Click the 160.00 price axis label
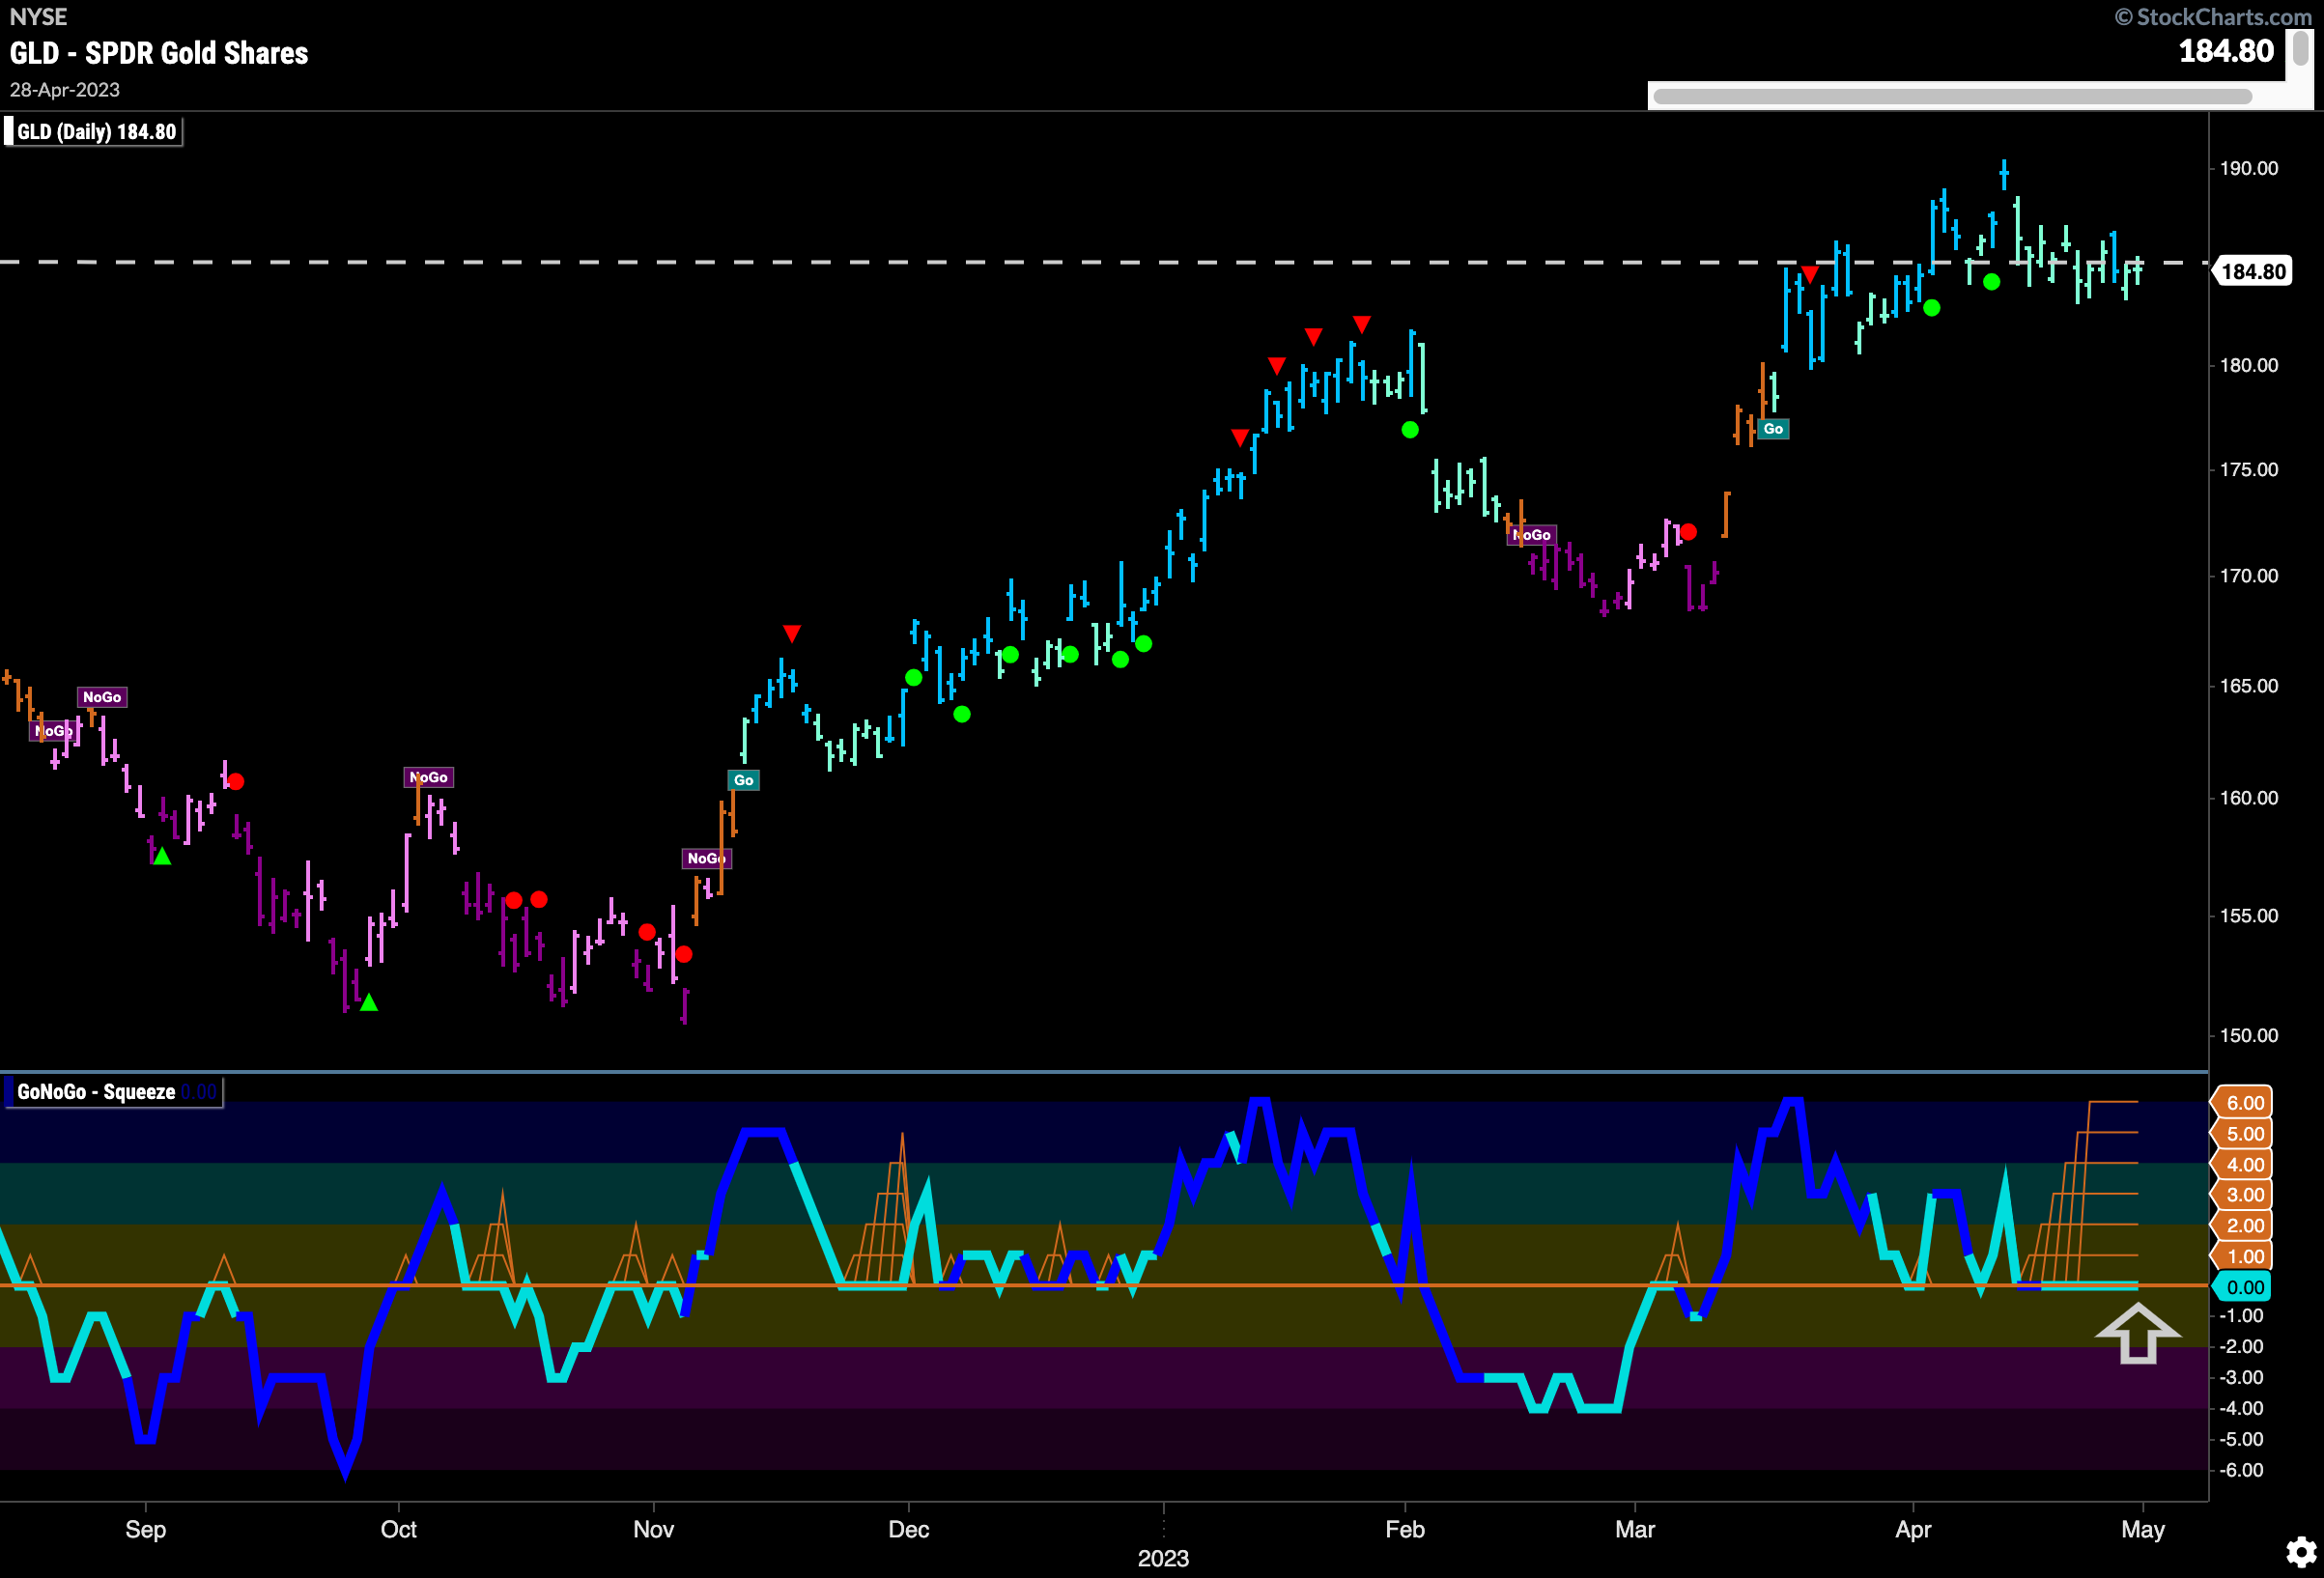2324x1578 pixels. click(2249, 797)
